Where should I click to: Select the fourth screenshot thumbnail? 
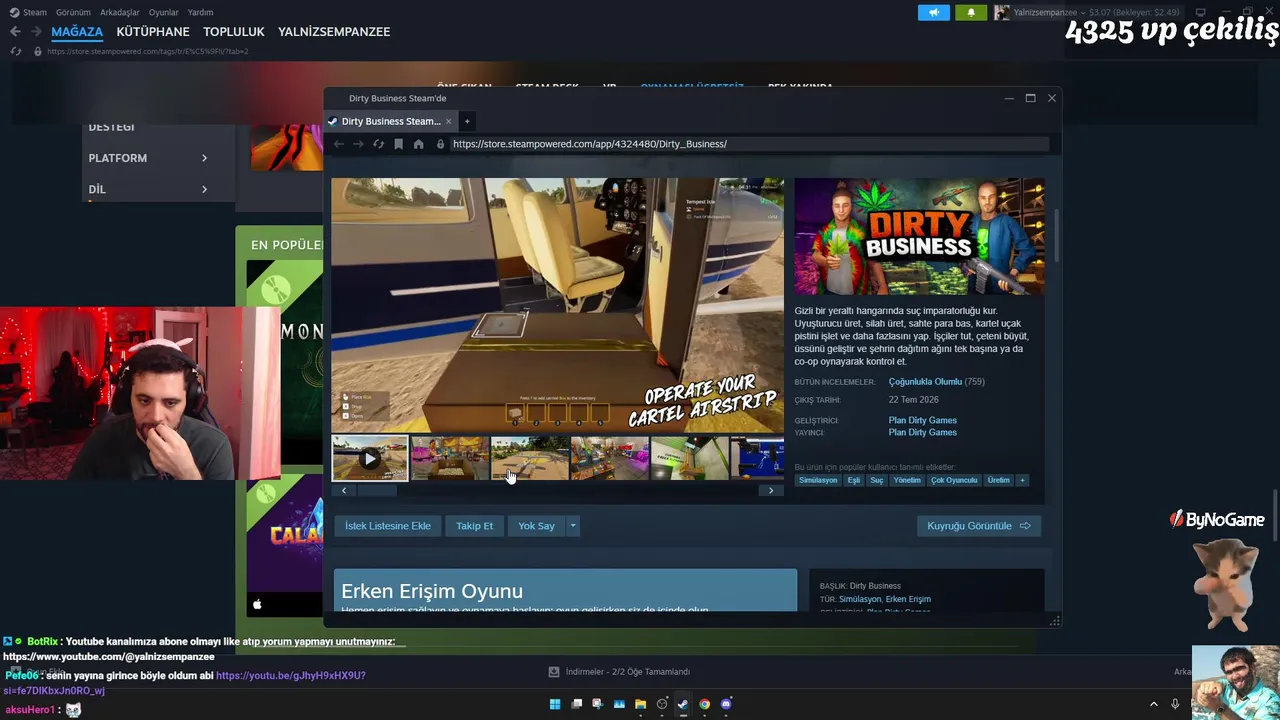(x=610, y=458)
